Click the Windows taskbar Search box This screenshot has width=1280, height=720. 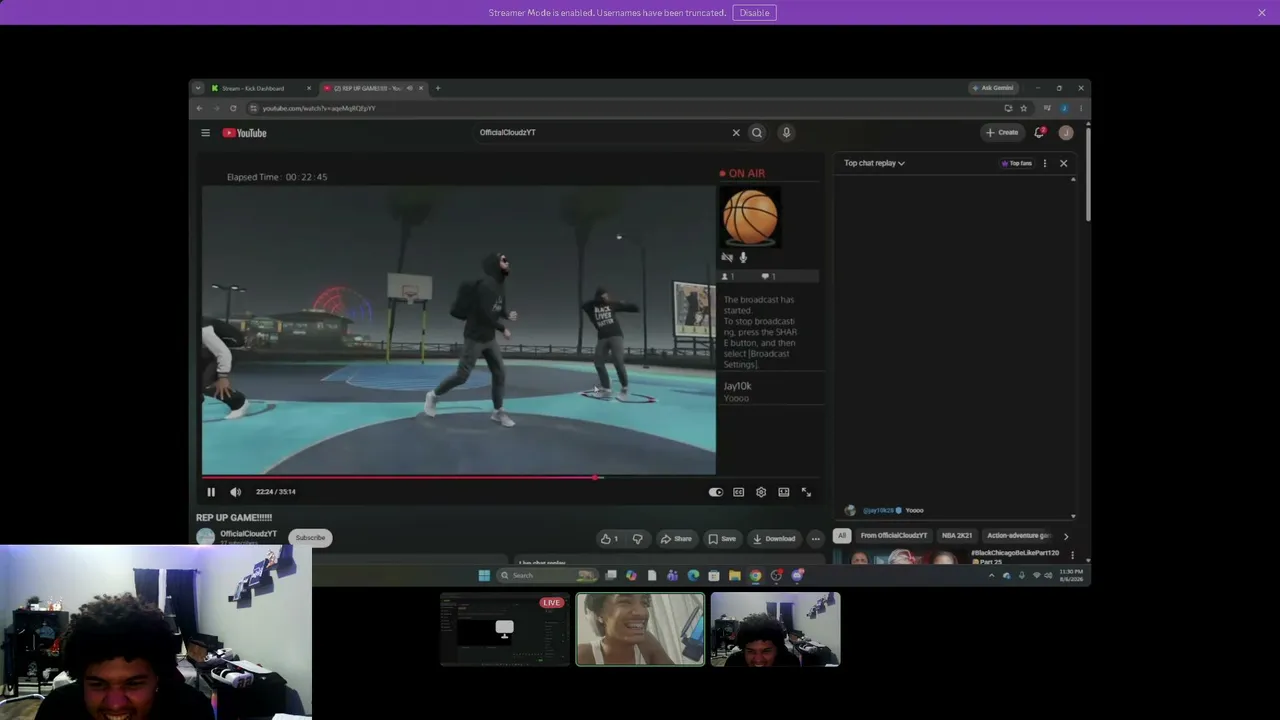(546, 575)
